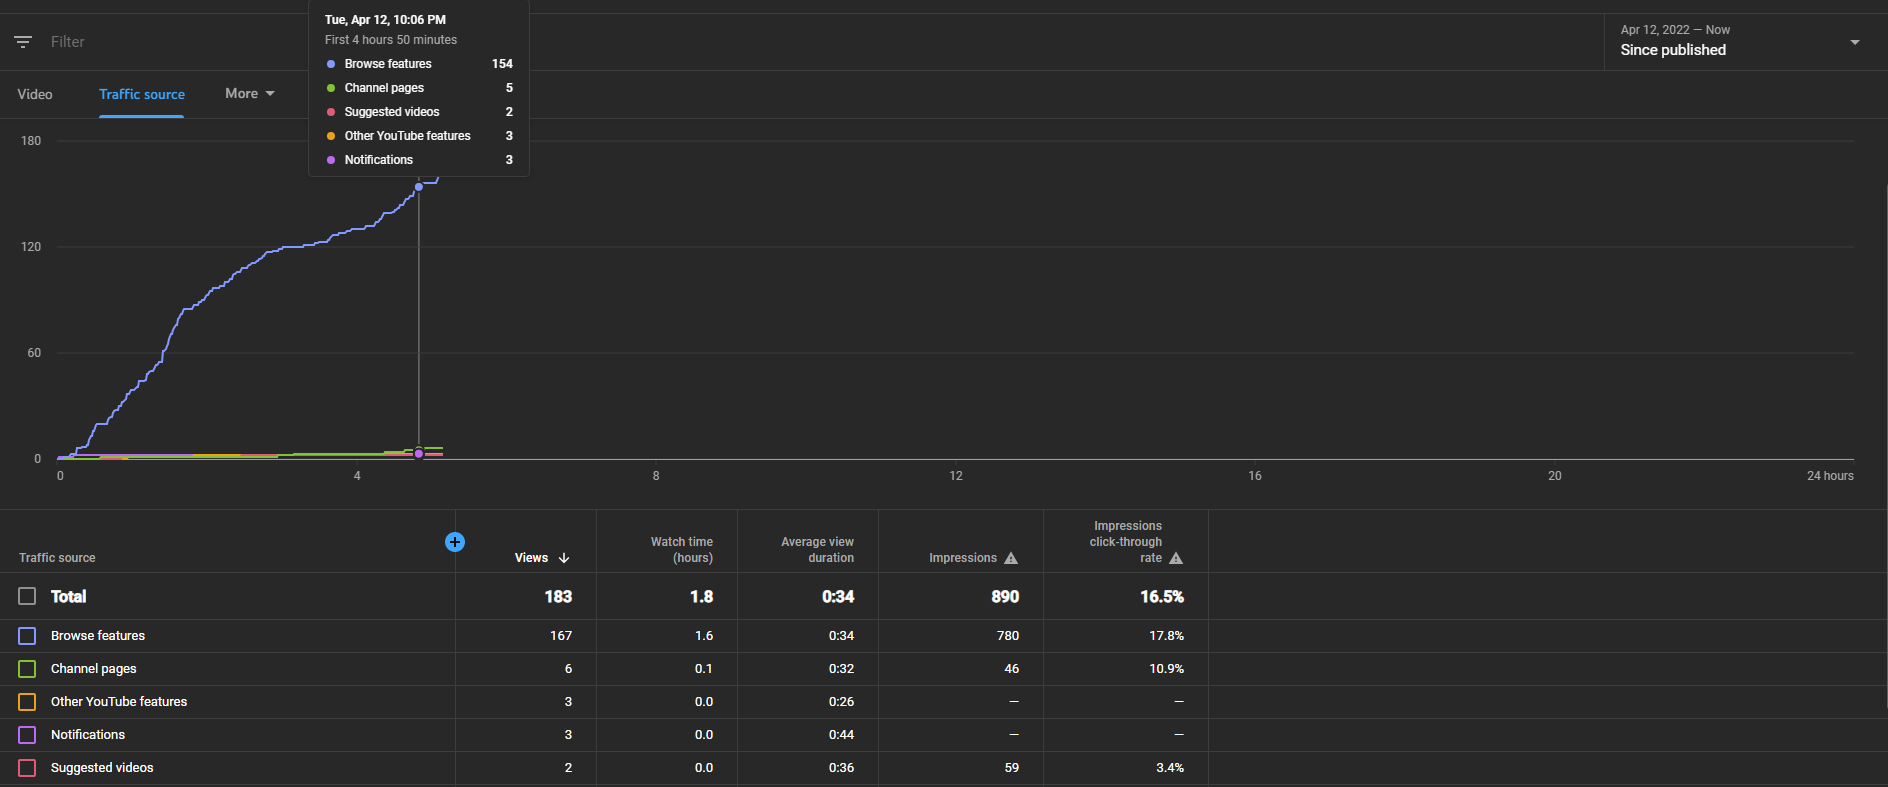Click the 180 y-axis label
Screen dimensions: 1888x787
[x=31, y=141]
